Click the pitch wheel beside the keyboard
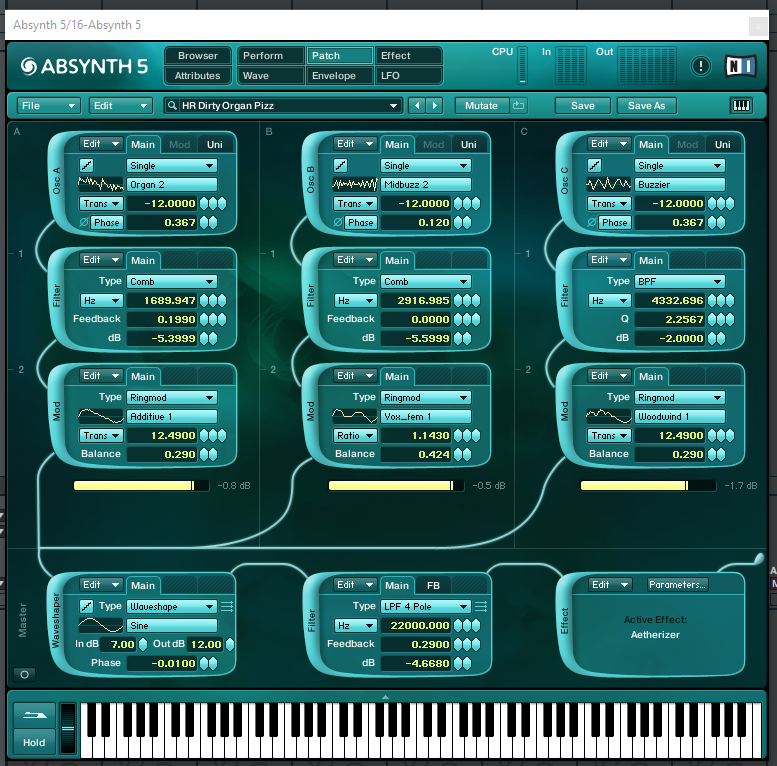 click(68, 728)
